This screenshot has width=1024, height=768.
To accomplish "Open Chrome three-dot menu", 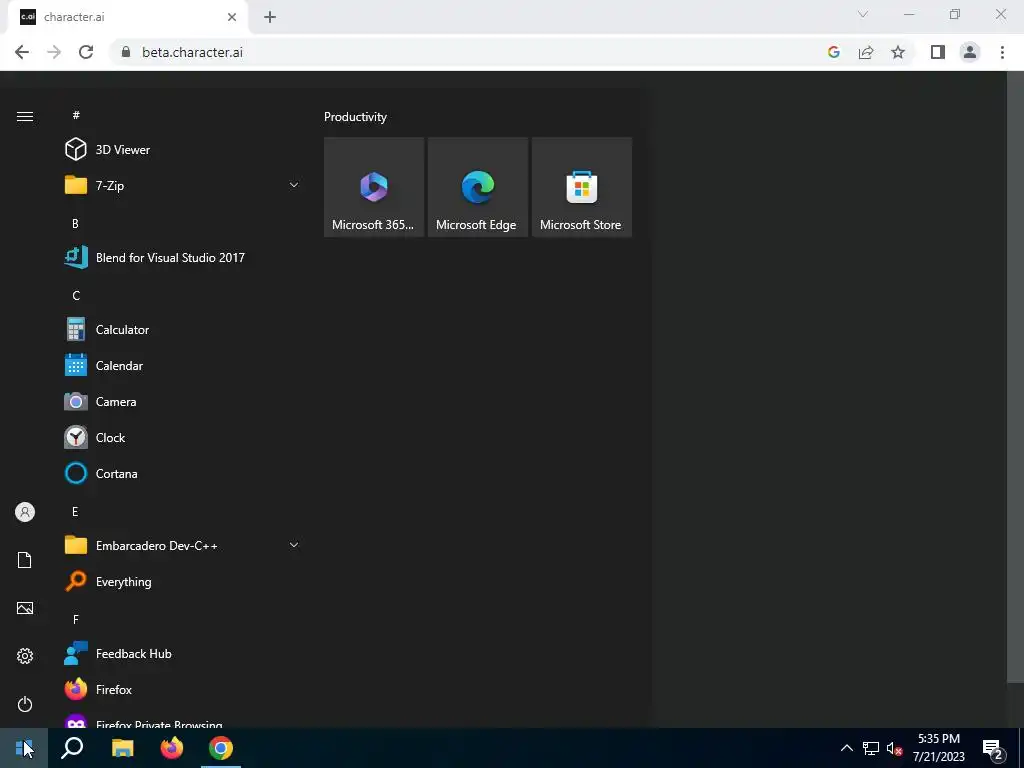I will point(1002,52).
